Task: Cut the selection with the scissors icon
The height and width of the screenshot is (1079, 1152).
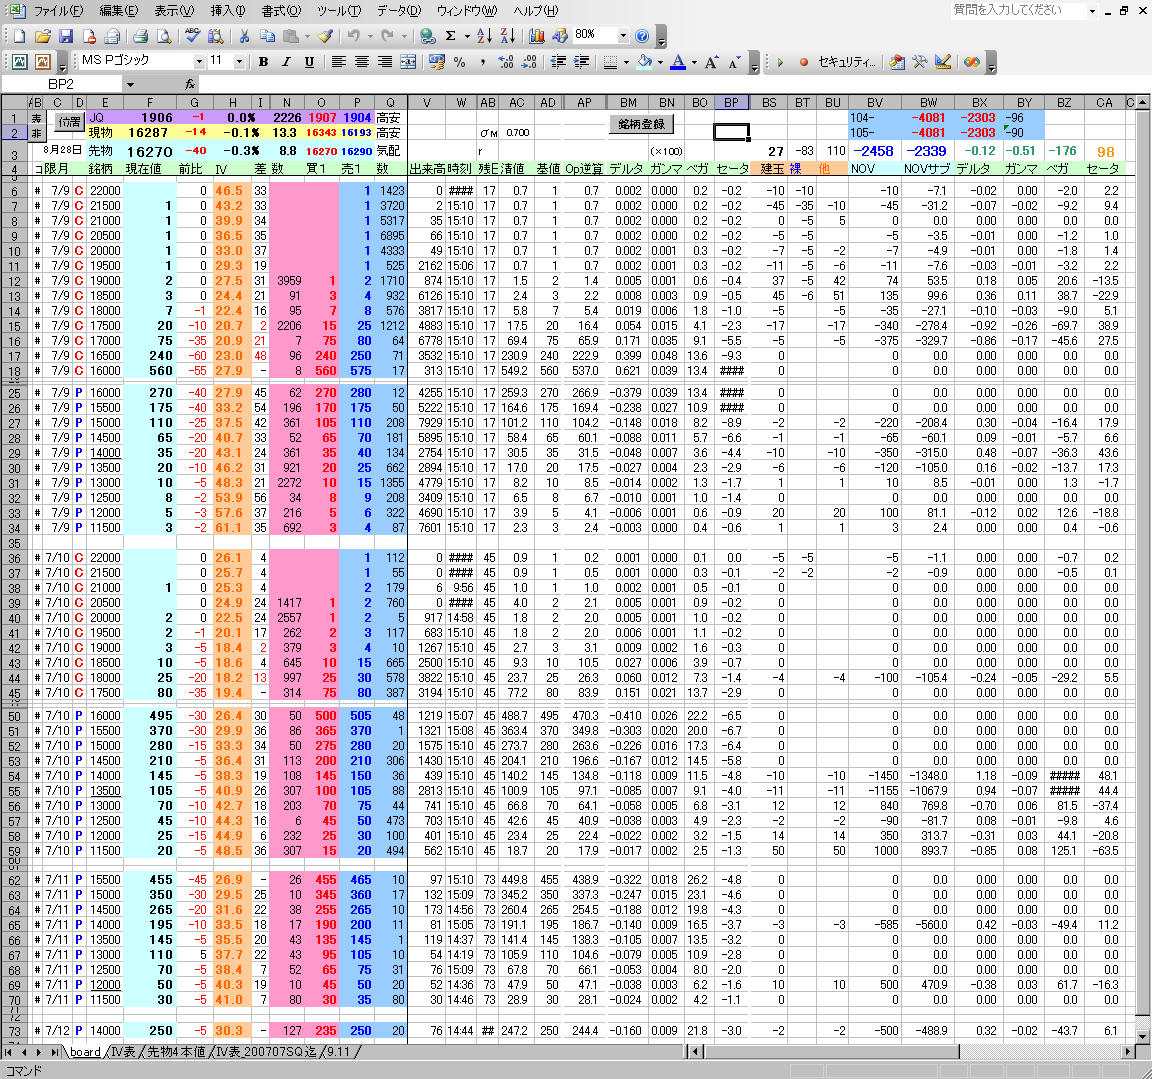Action: coord(245,35)
